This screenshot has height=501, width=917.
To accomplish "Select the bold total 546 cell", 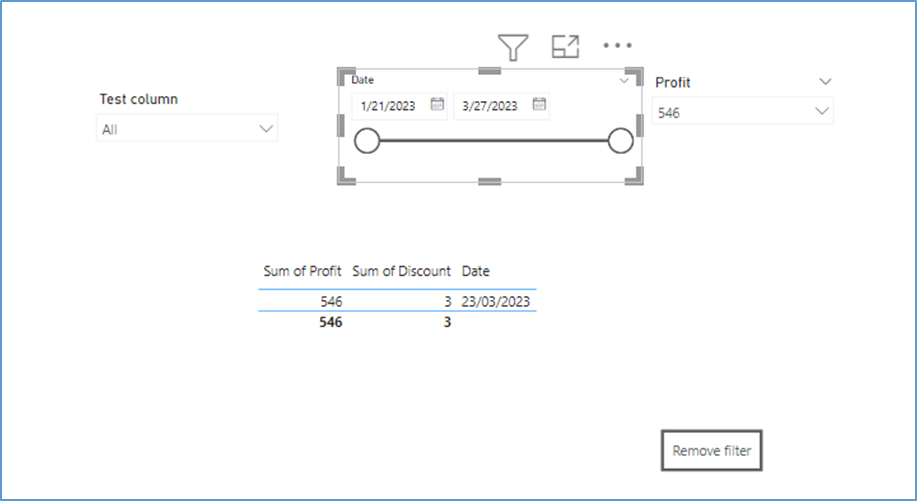I will click(330, 322).
